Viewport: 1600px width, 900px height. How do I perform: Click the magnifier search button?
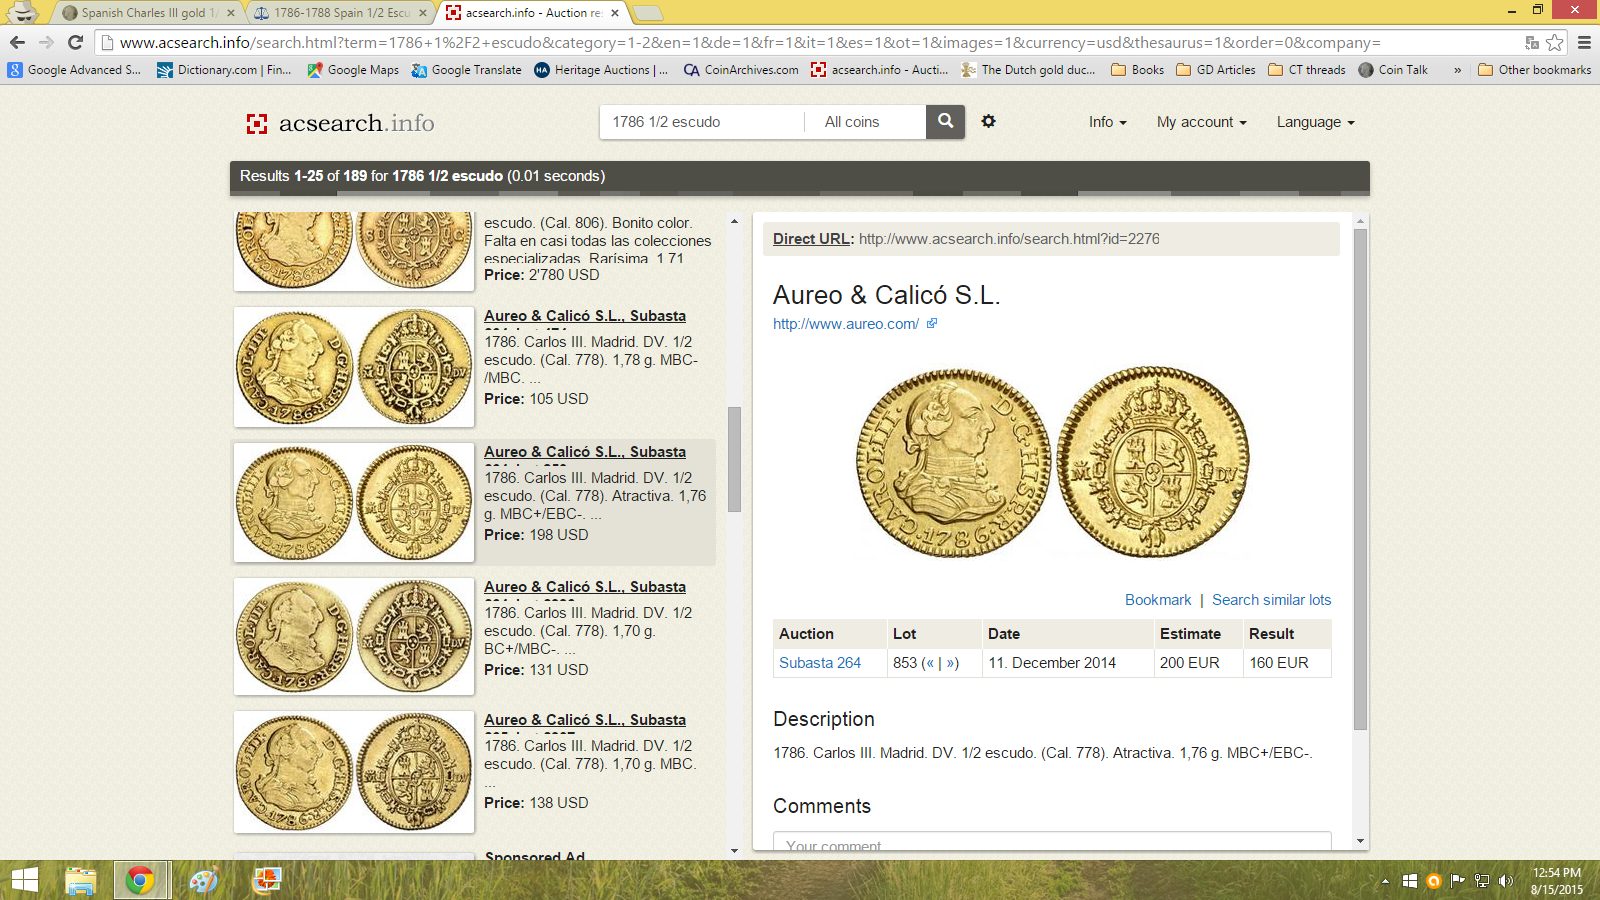945,122
